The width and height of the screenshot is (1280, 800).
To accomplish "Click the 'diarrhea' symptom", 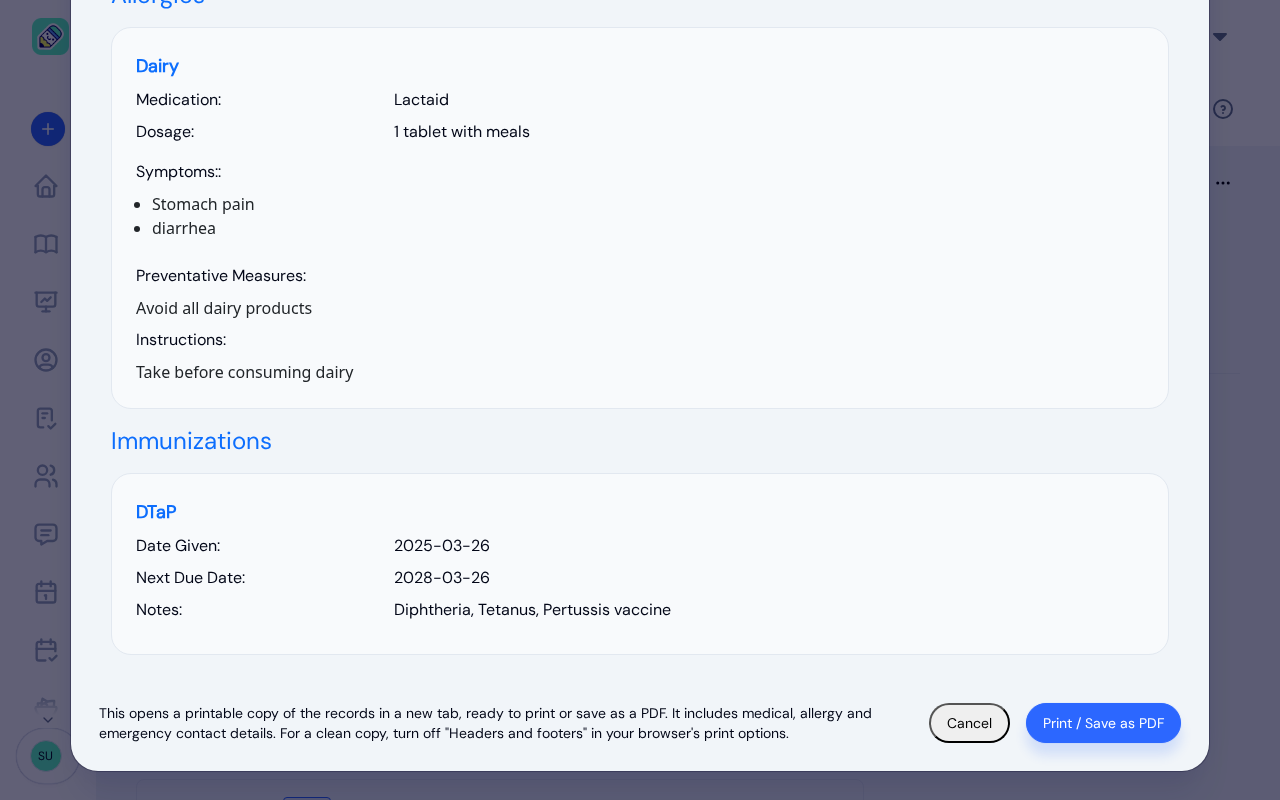I will pos(184,228).
